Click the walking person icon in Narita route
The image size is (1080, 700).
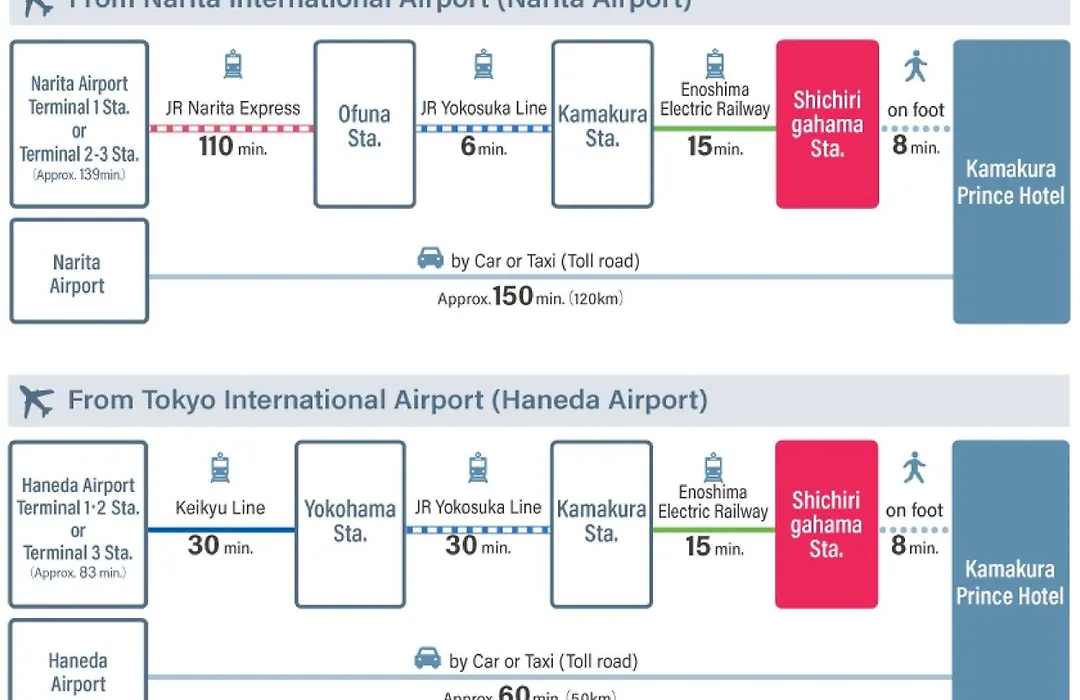tap(915, 66)
